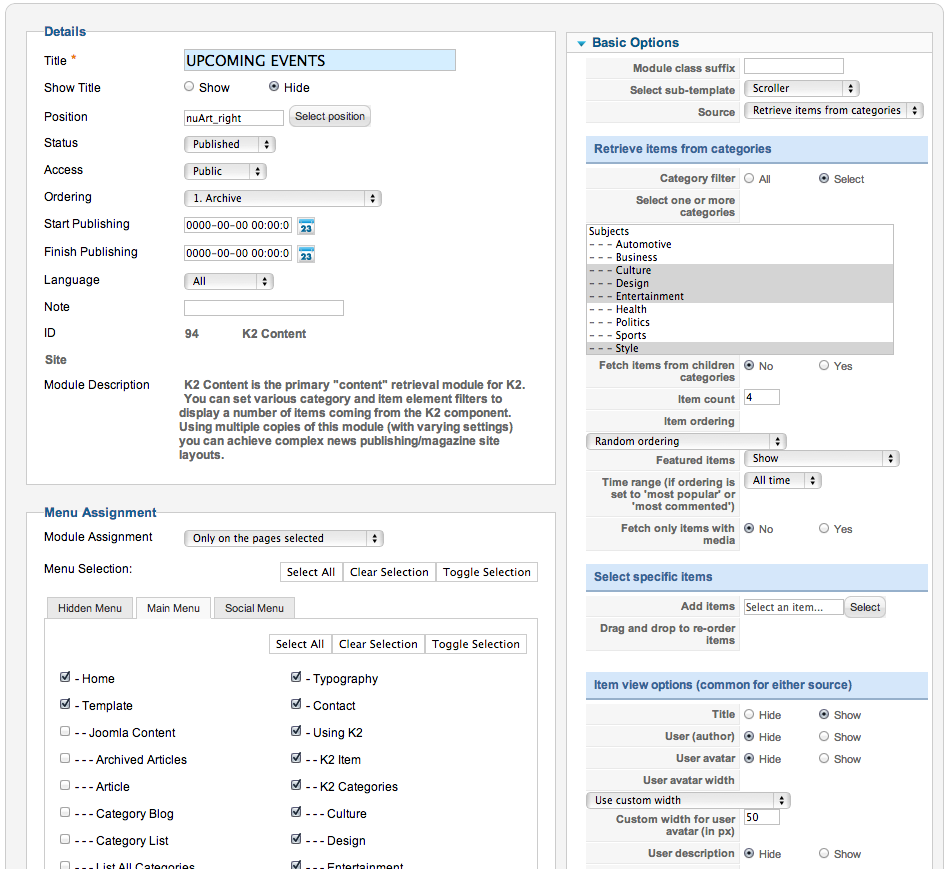
Task: Select Politics in the categories list
Action: tap(739, 322)
